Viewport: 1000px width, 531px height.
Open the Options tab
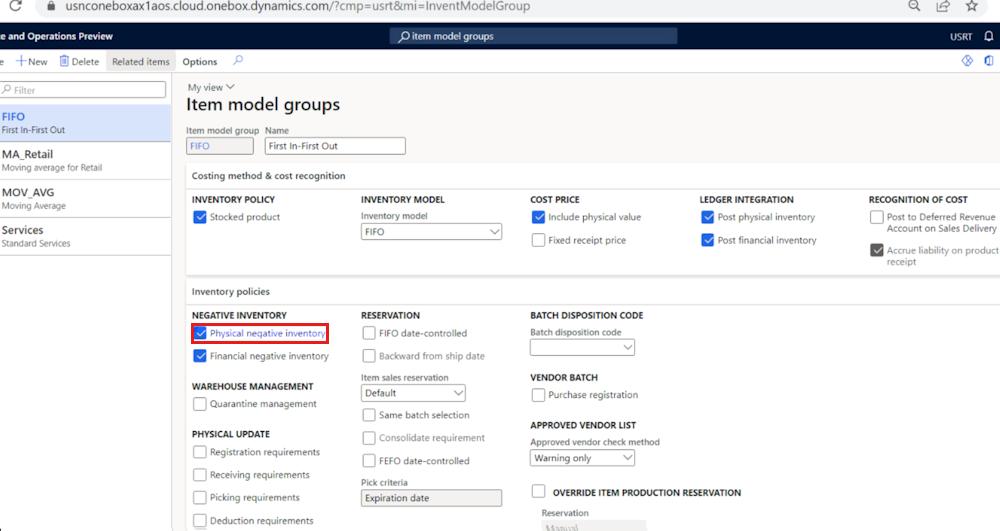(200, 62)
